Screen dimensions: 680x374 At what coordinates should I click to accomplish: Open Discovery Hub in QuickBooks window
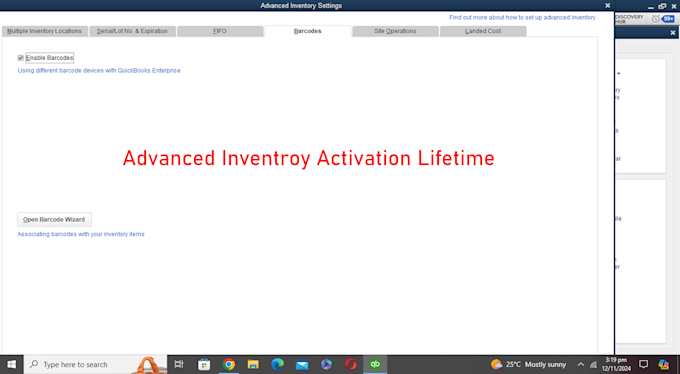coord(629,19)
